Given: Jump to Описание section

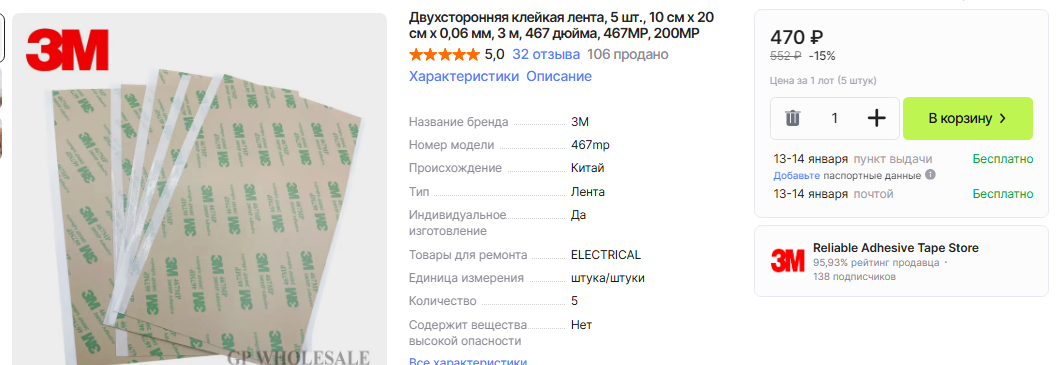Looking at the screenshot, I should [x=559, y=76].
